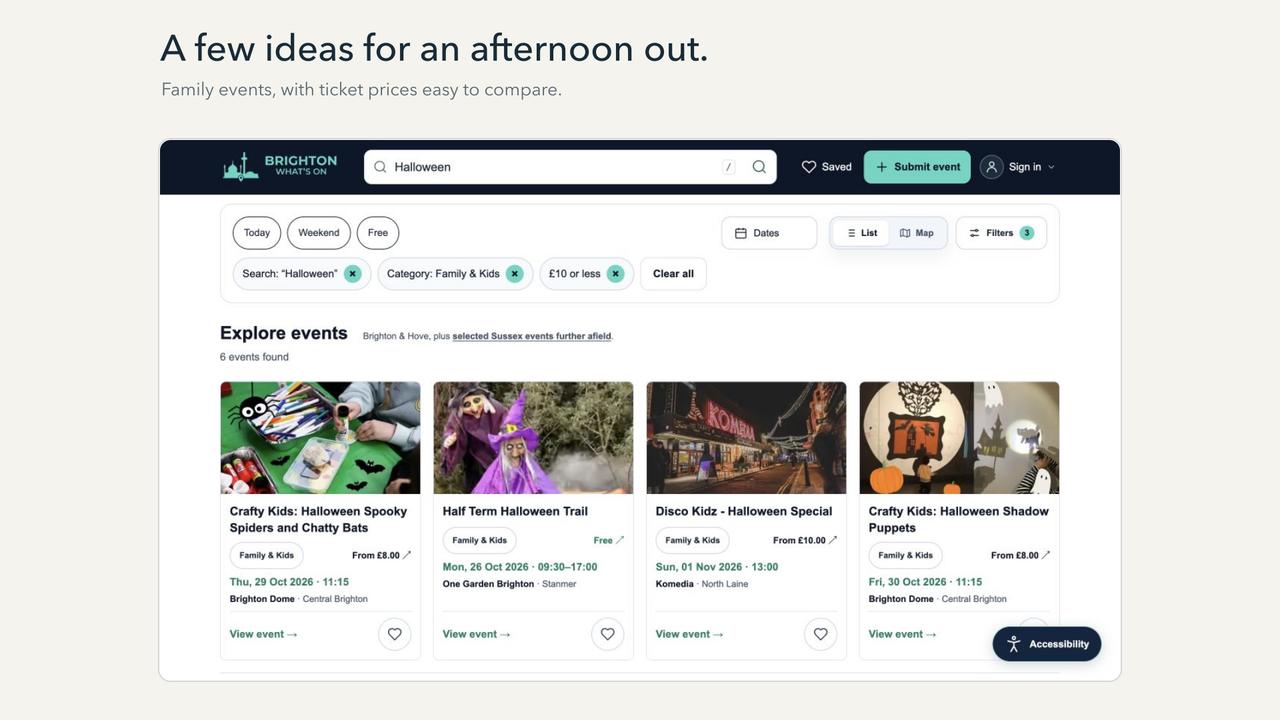Open the Filters panel
The width and height of the screenshot is (1280, 720).
tap(1001, 233)
